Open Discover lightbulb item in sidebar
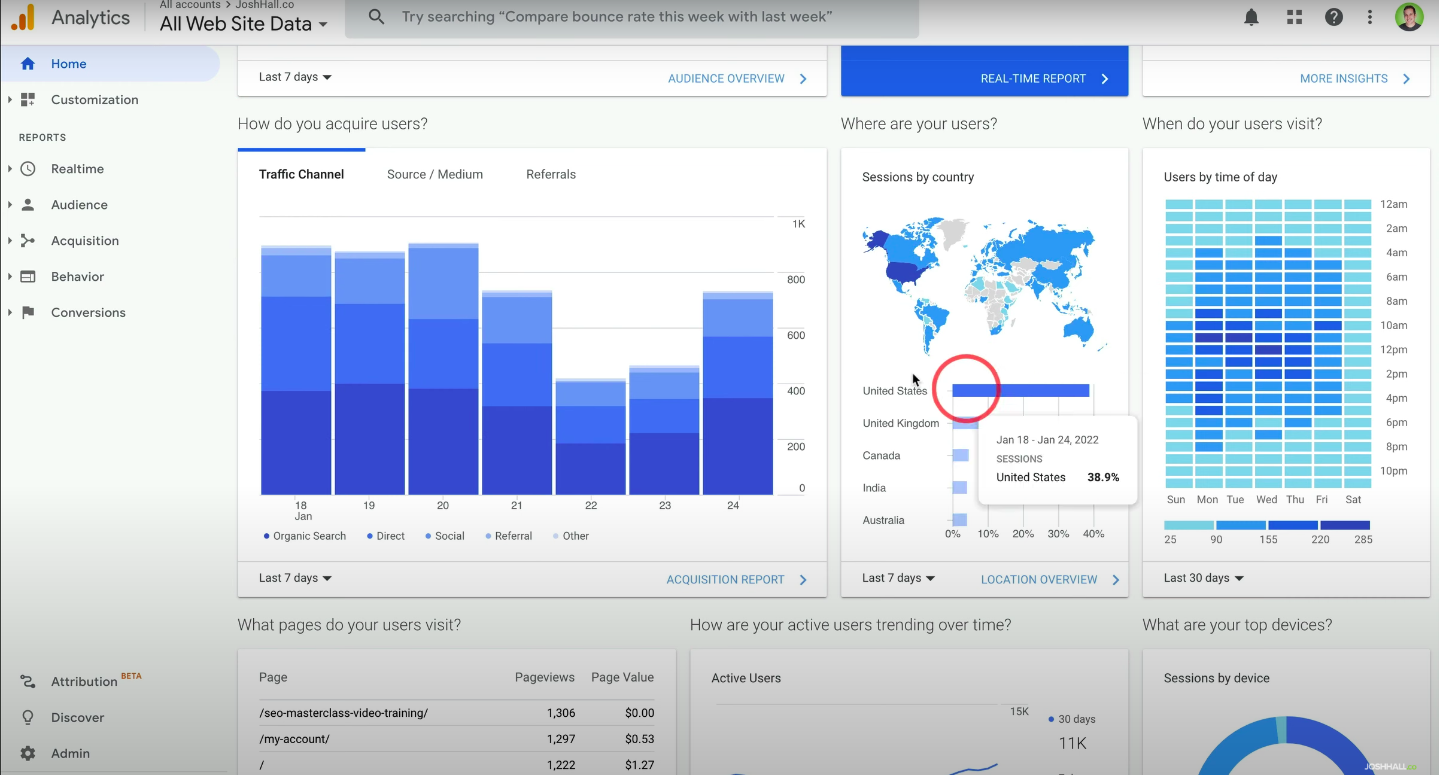Image resolution: width=1439 pixels, height=775 pixels. click(x=77, y=717)
